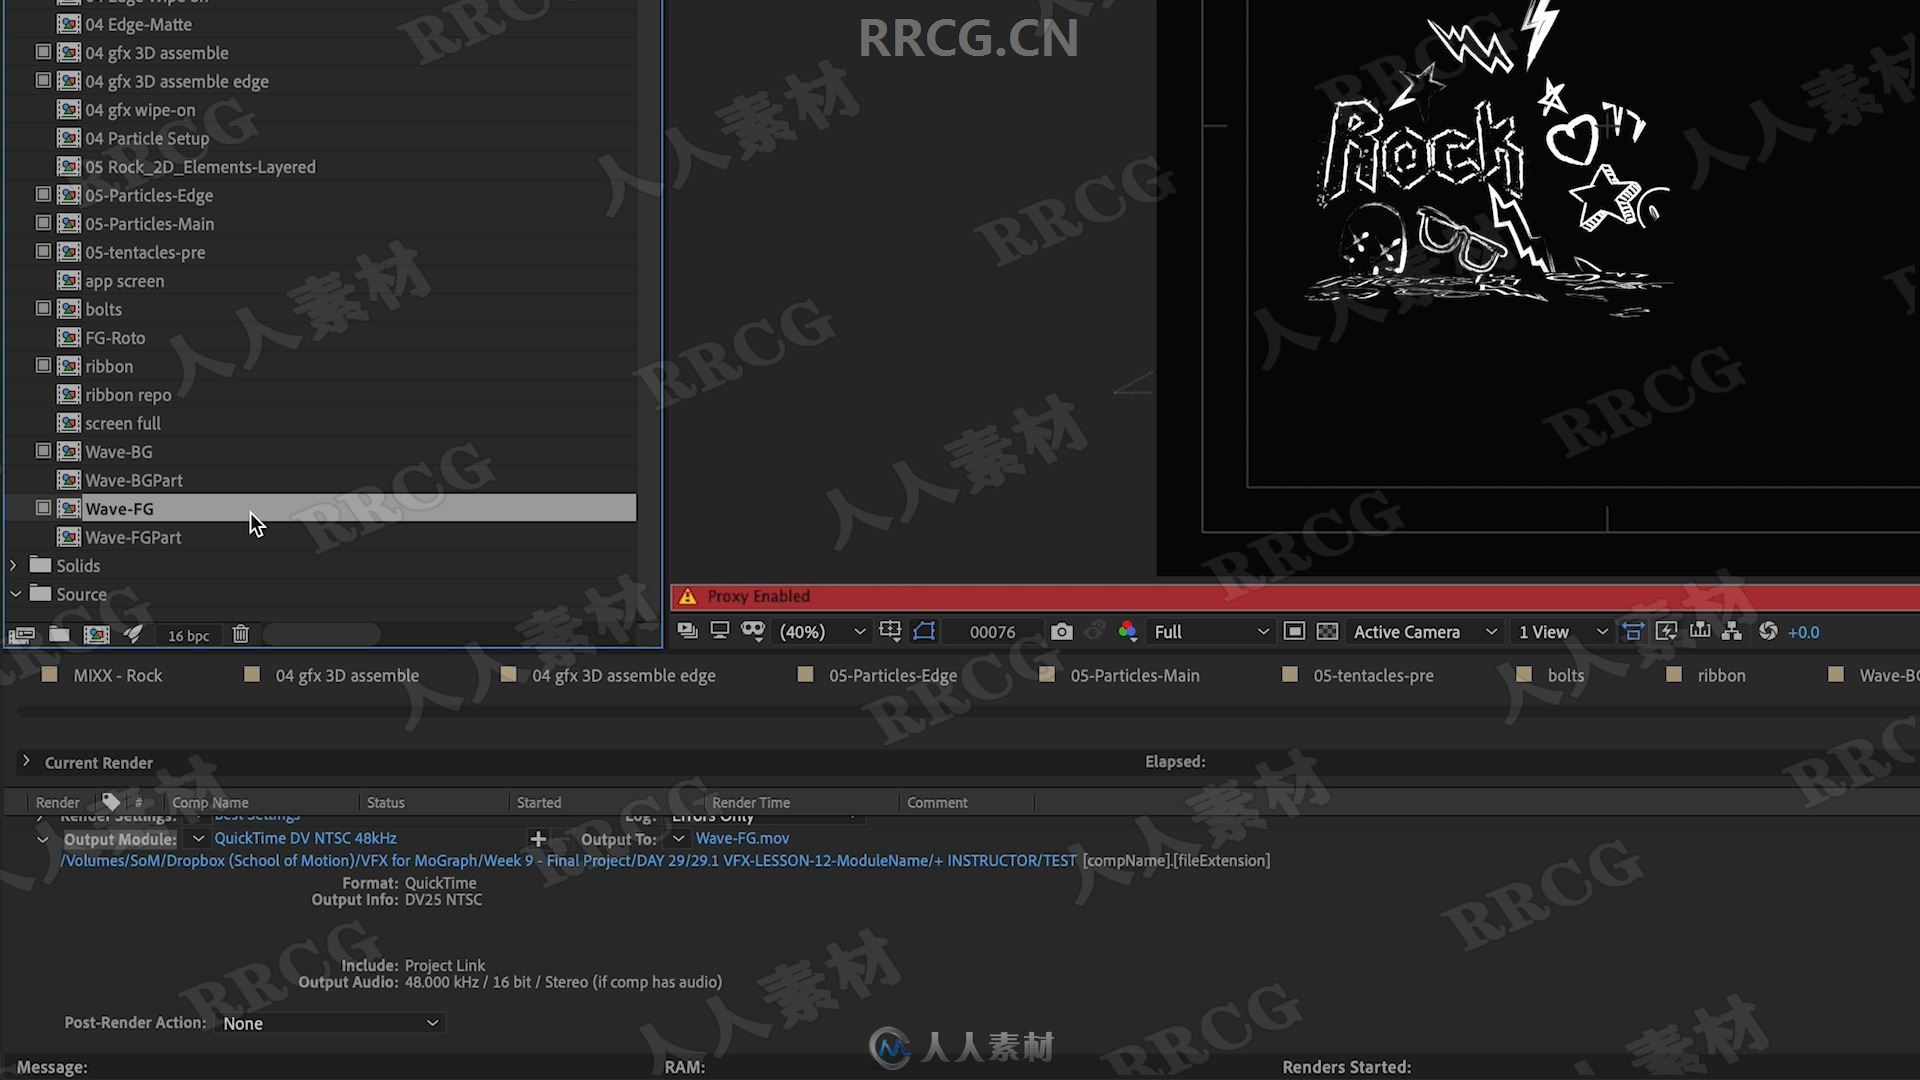Expand the Source folder in project panel

pos(15,593)
